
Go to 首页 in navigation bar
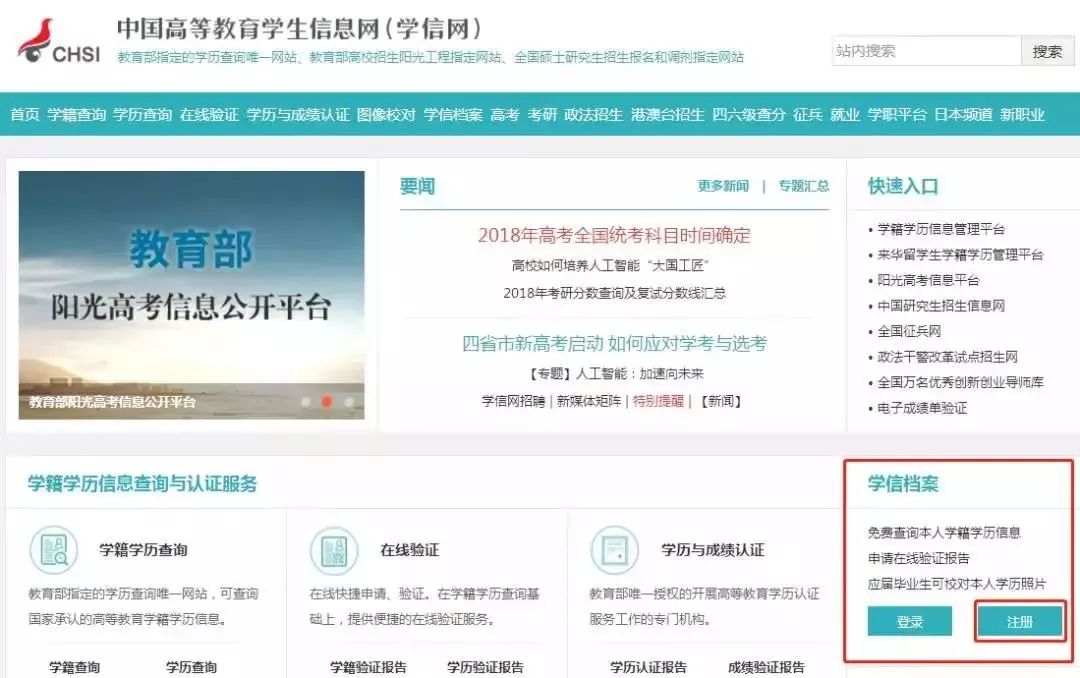point(25,114)
